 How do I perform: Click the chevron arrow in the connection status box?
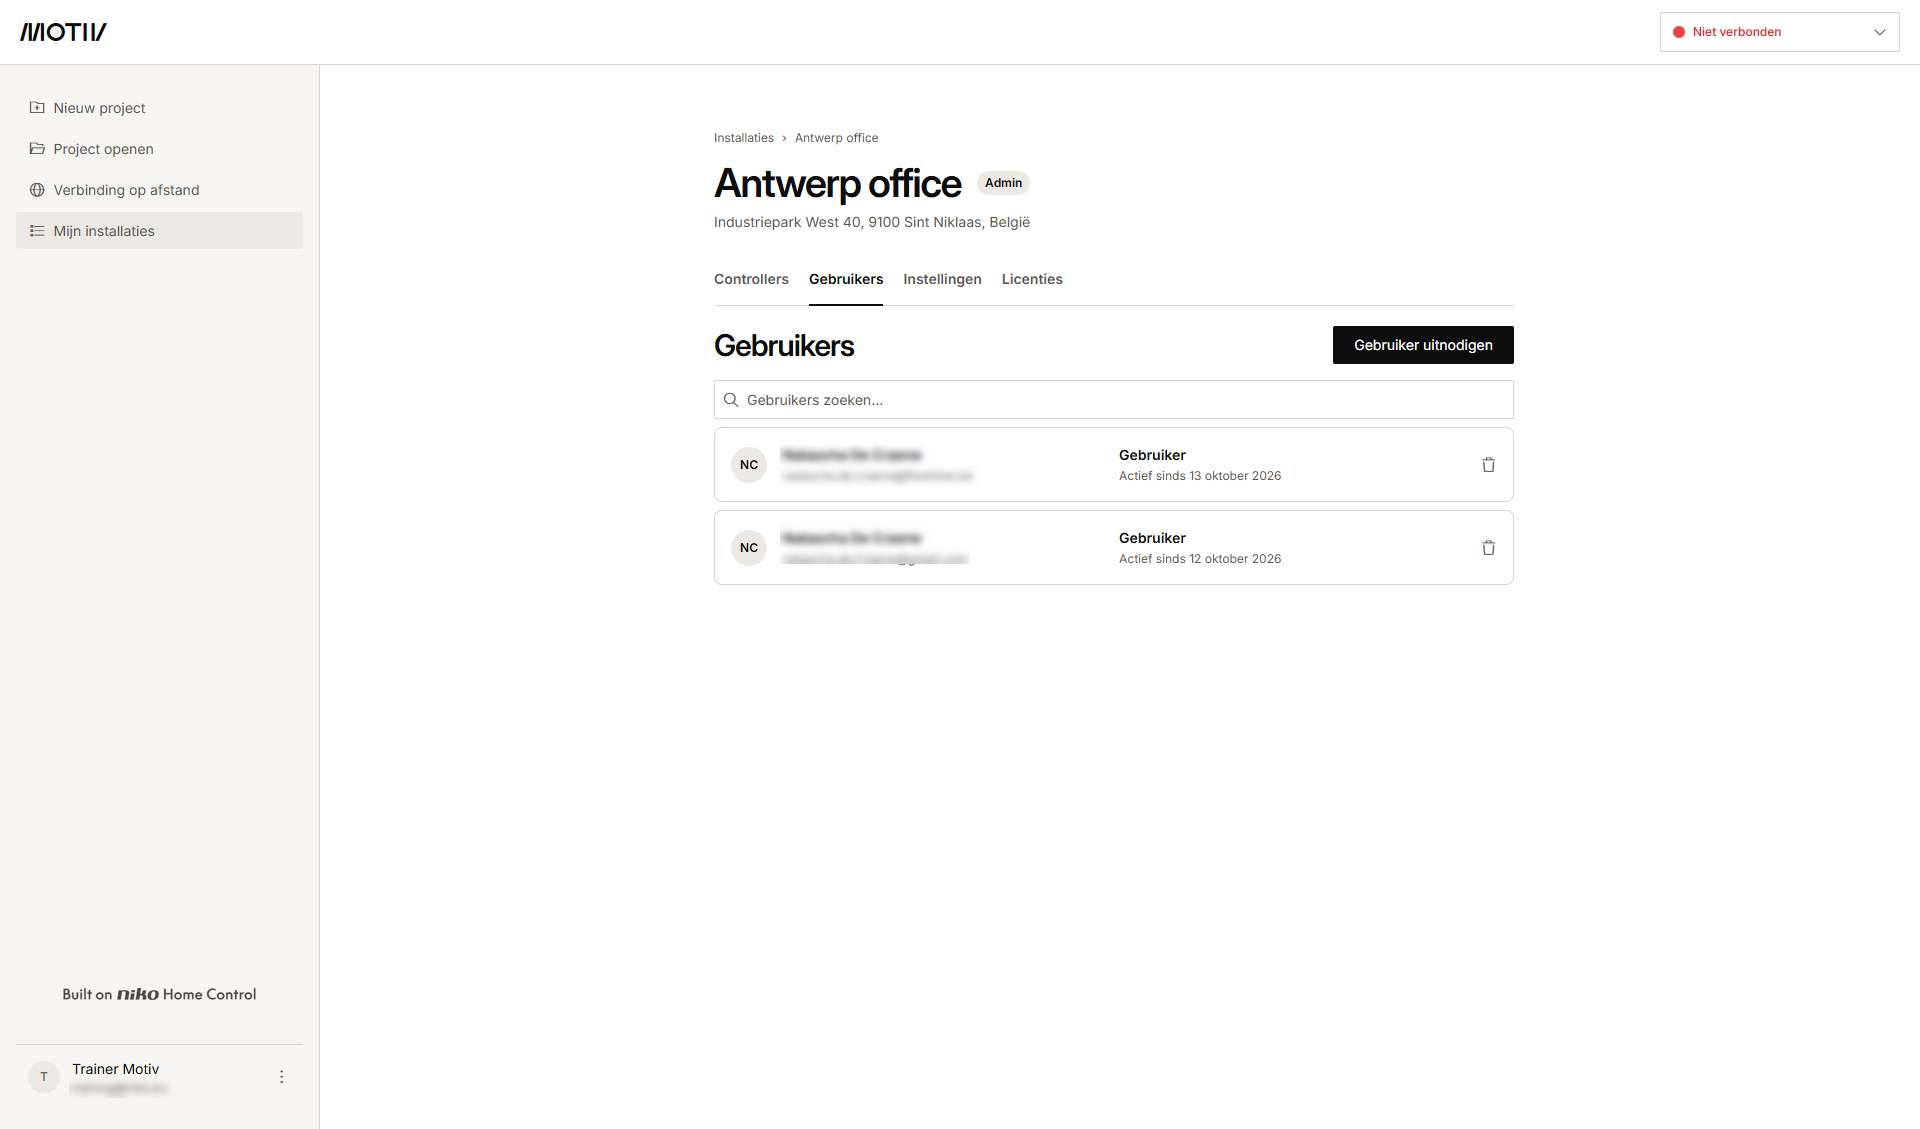click(x=1879, y=32)
